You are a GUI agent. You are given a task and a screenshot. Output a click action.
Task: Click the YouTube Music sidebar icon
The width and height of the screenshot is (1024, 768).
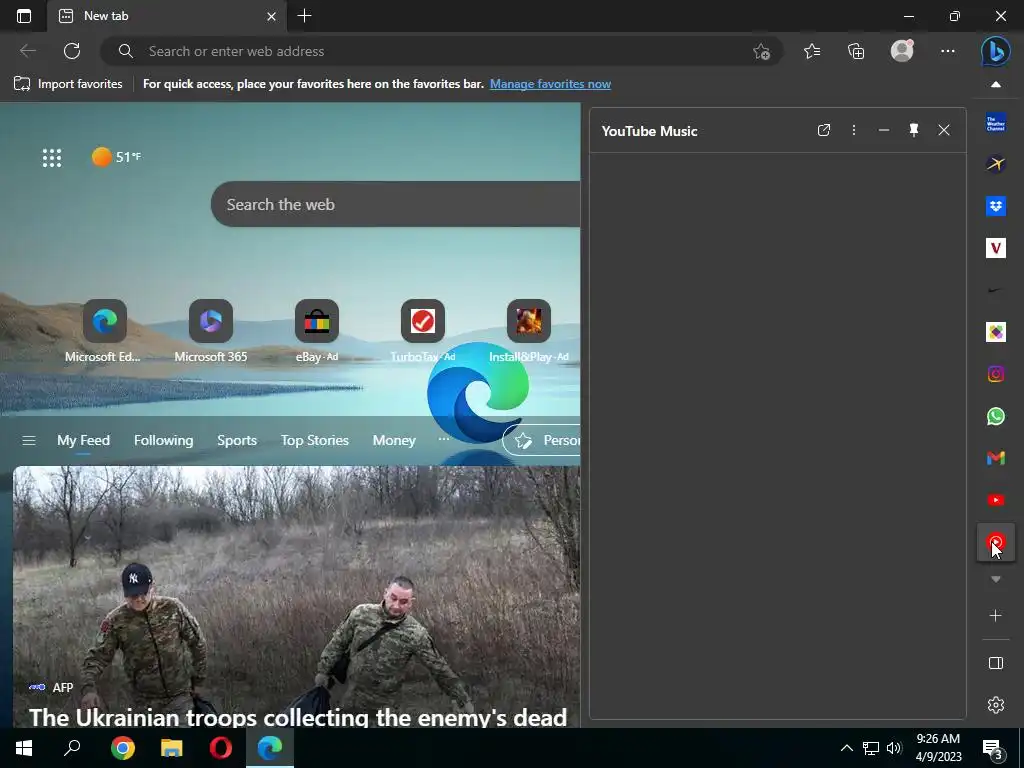click(x=995, y=542)
